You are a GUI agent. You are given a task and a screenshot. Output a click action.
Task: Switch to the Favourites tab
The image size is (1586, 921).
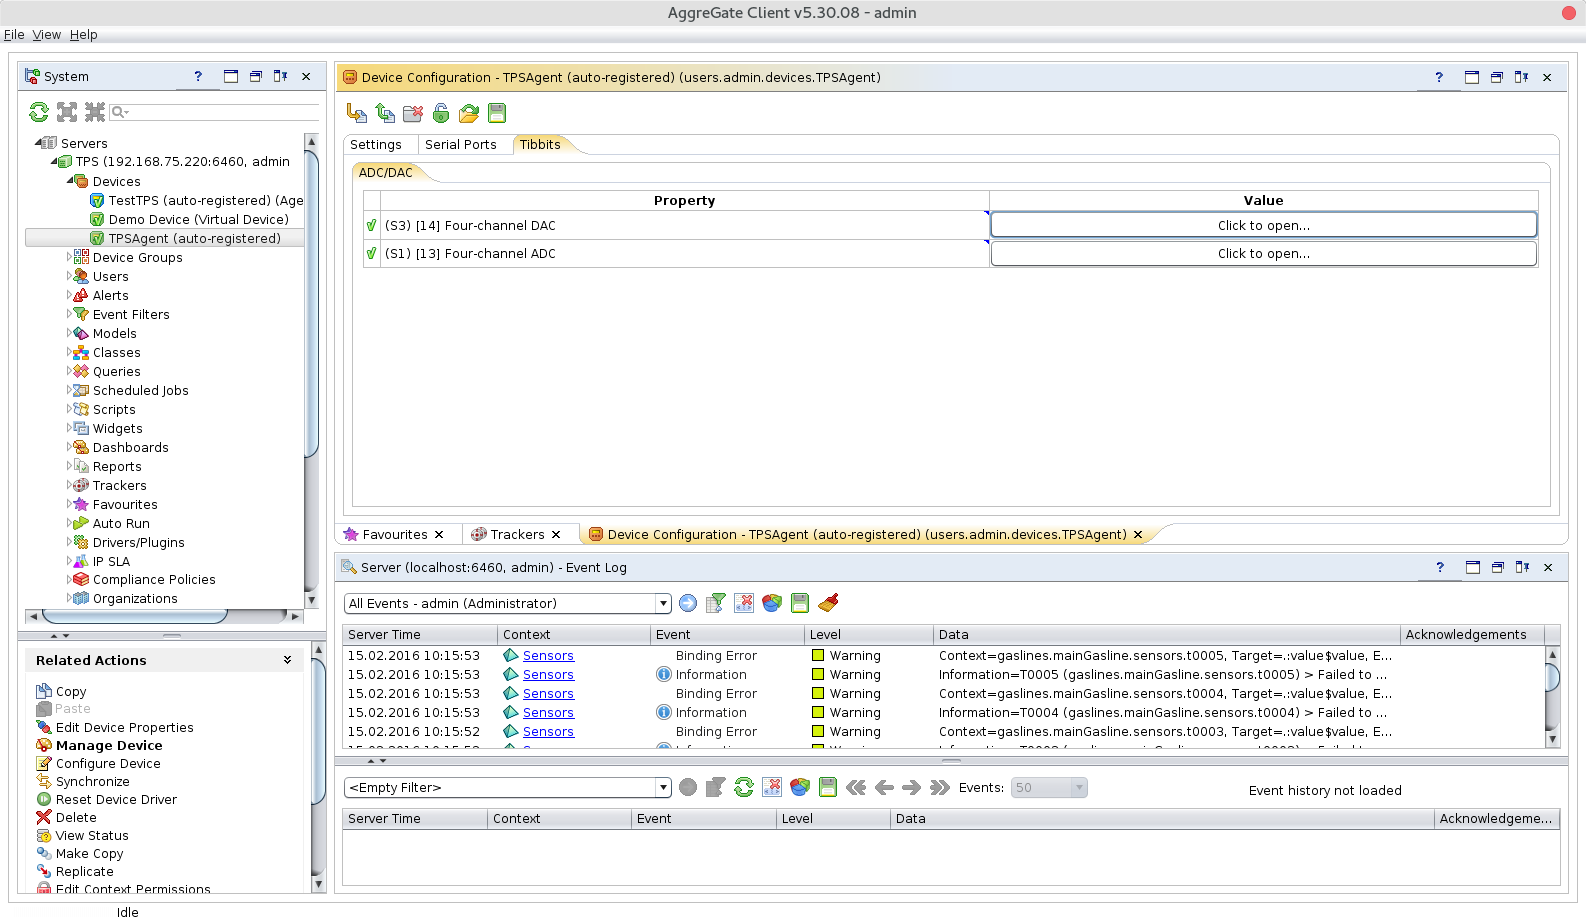395,534
